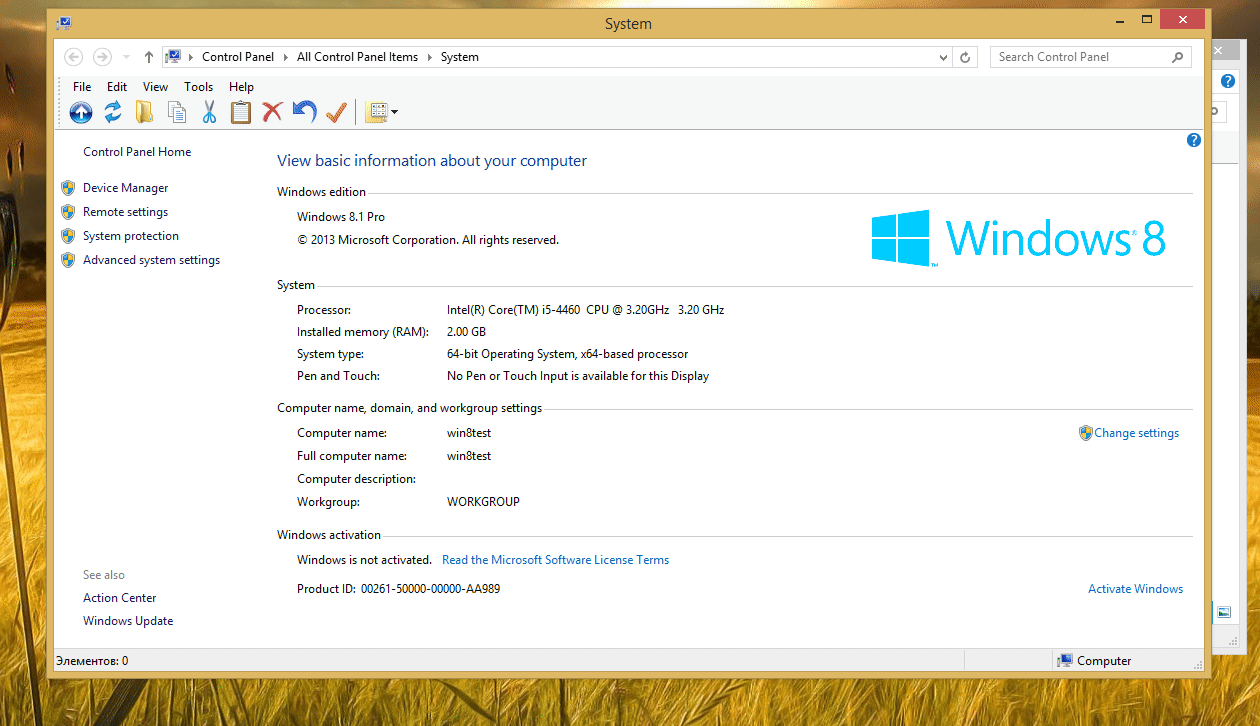Open the Help menu
Viewport: 1260px width, 726px height.
(241, 87)
